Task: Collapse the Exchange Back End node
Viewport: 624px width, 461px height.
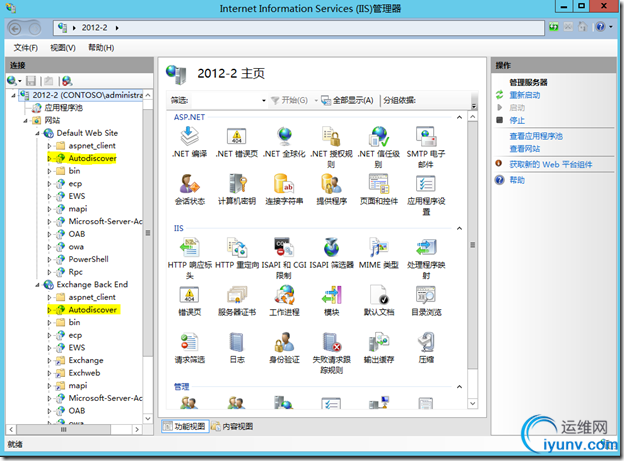Action: (37, 285)
